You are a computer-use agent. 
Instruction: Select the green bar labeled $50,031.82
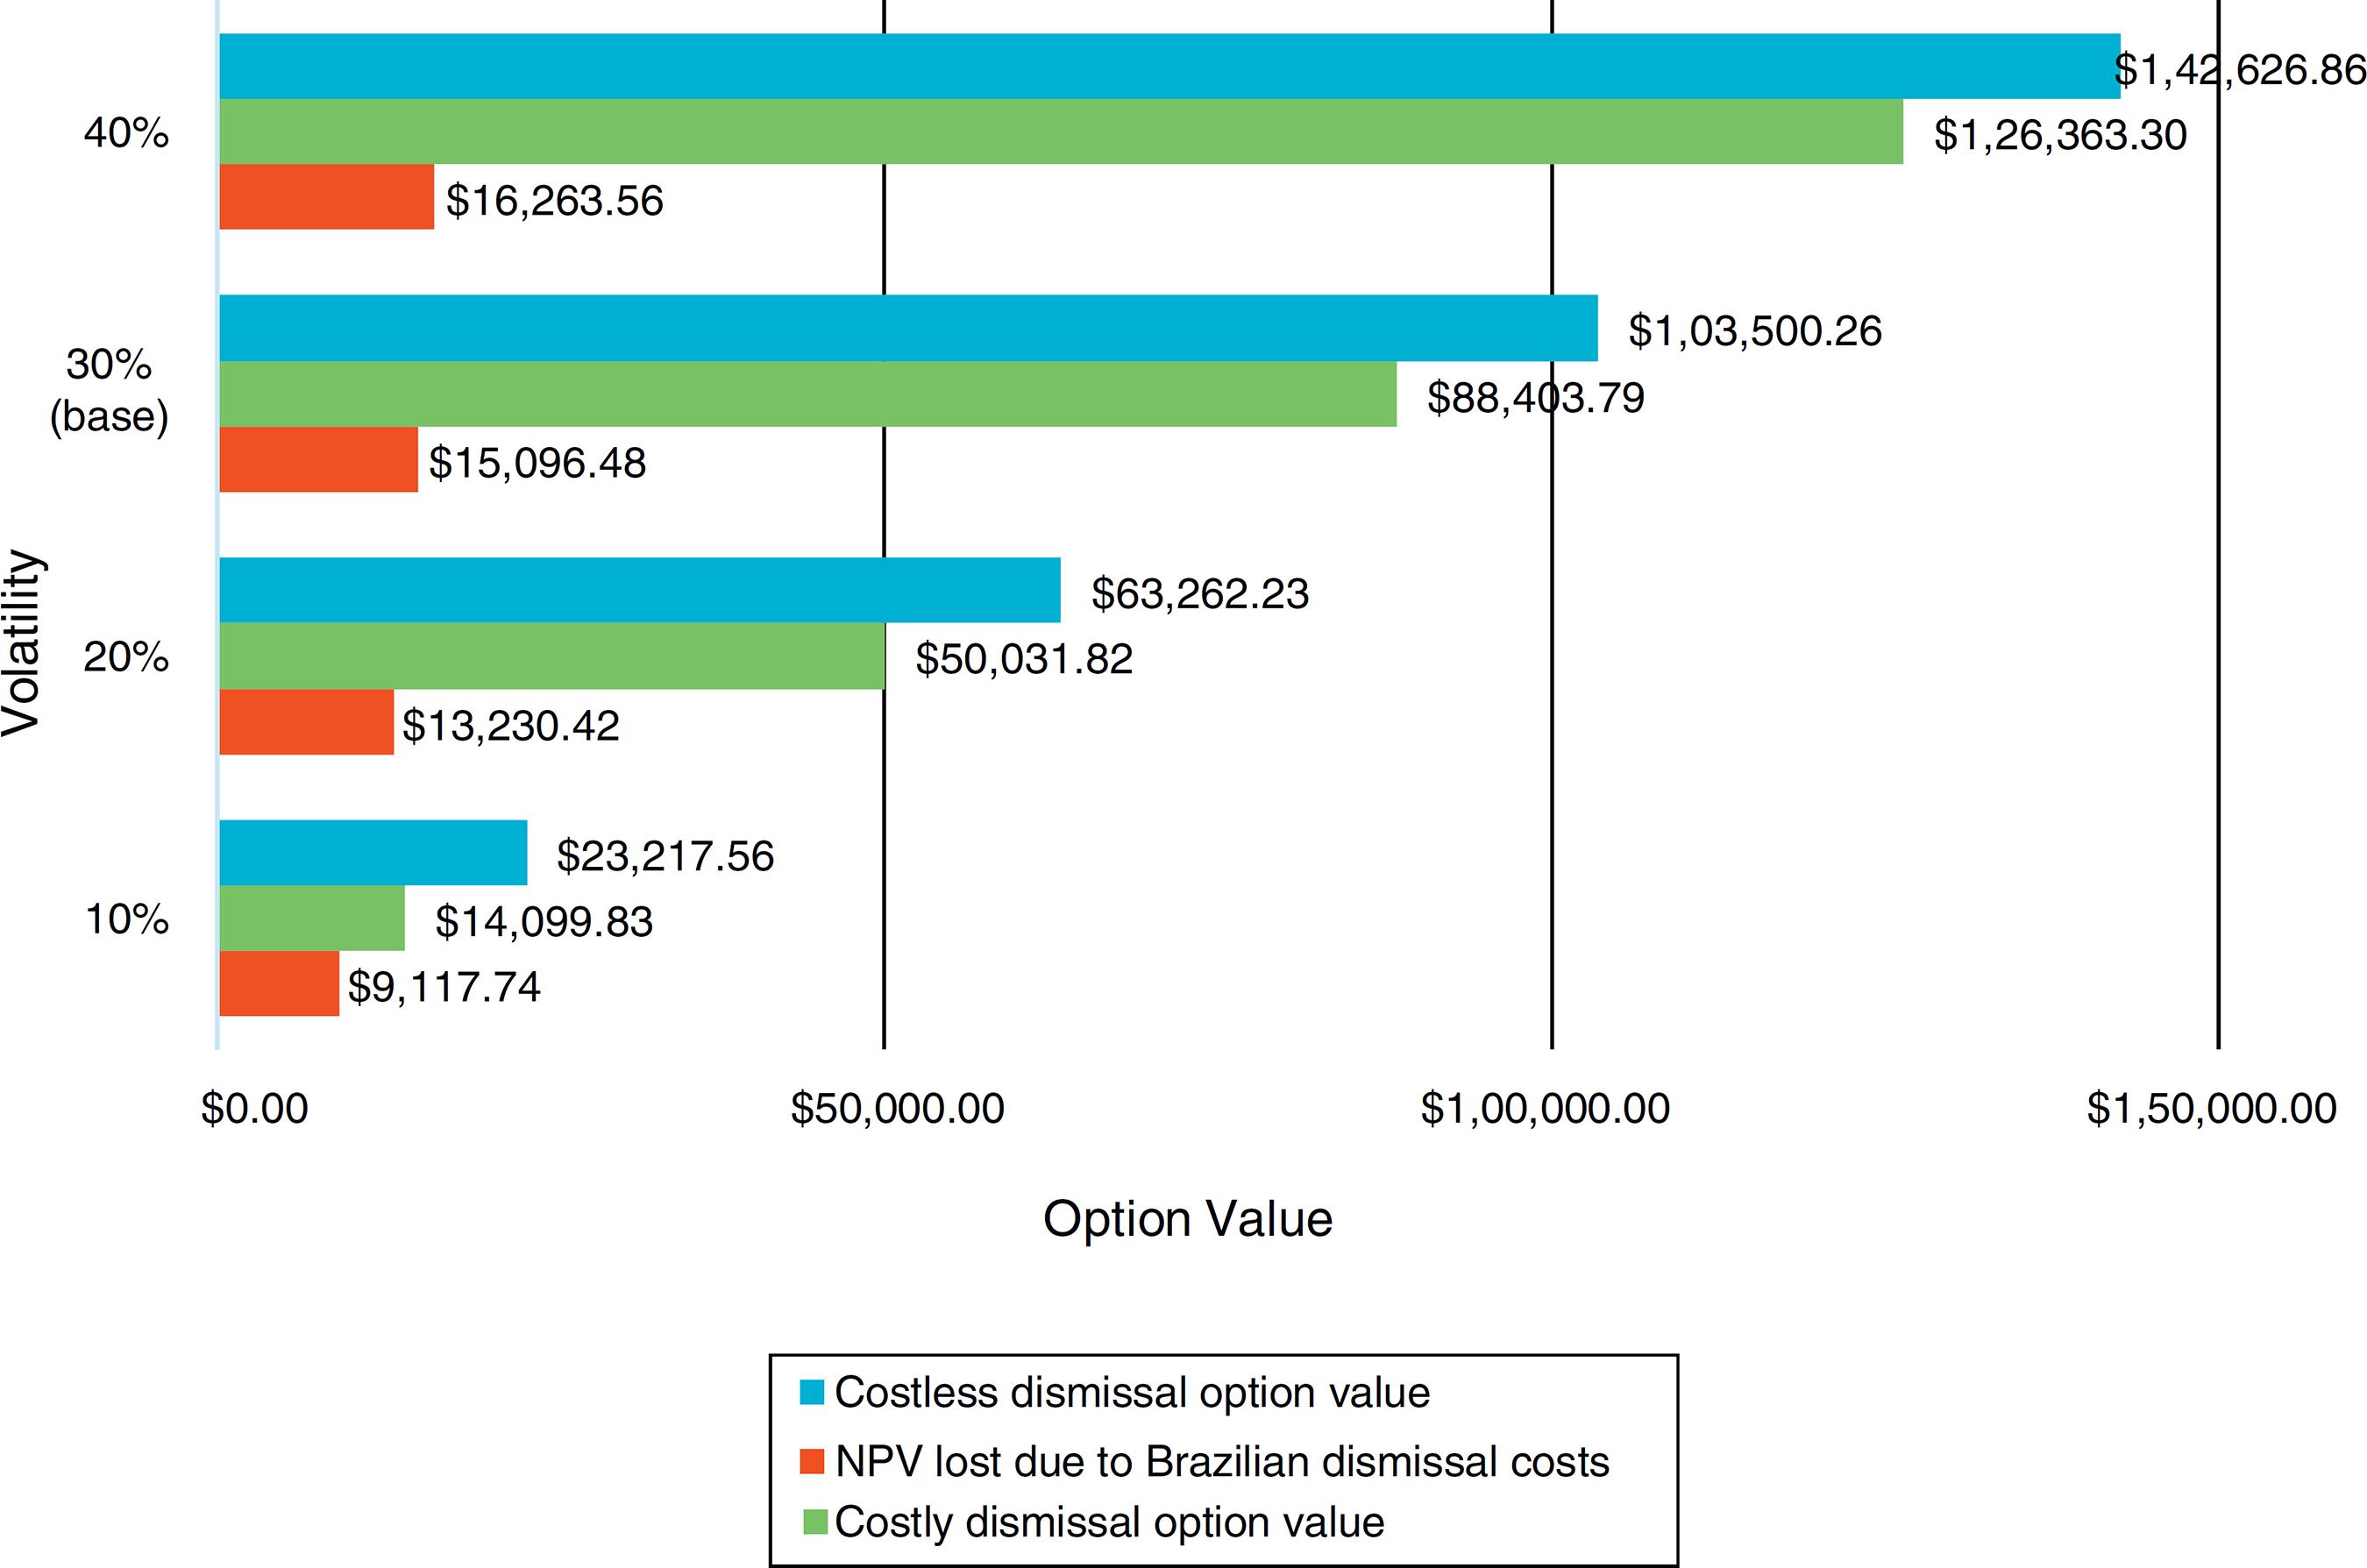[551, 656]
